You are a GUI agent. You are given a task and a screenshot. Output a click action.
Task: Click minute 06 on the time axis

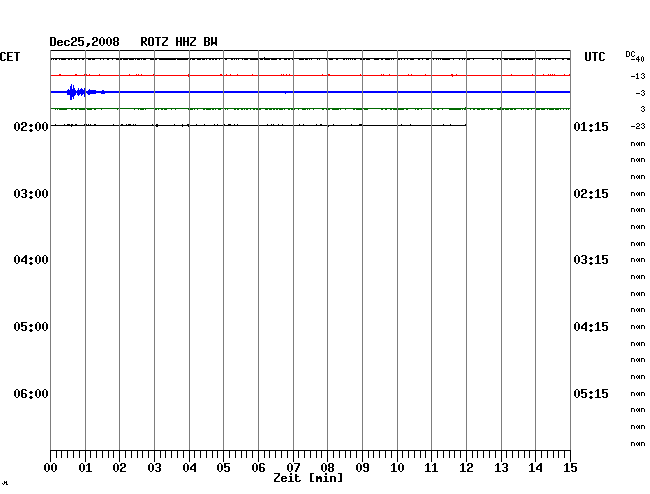pos(258,468)
